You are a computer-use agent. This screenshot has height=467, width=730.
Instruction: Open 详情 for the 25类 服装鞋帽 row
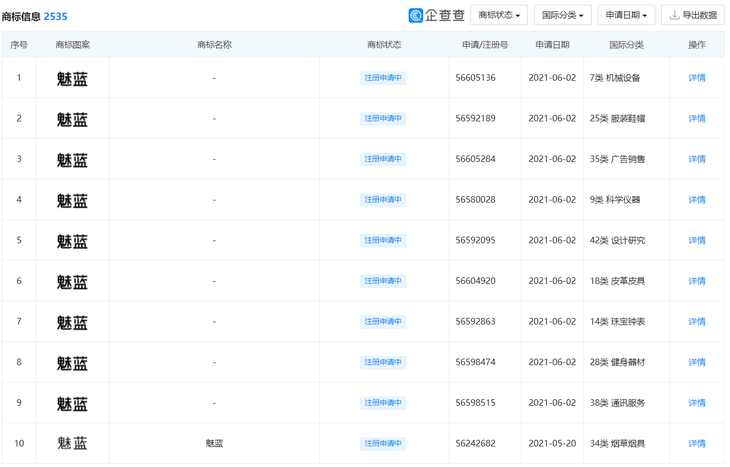click(697, 119)
